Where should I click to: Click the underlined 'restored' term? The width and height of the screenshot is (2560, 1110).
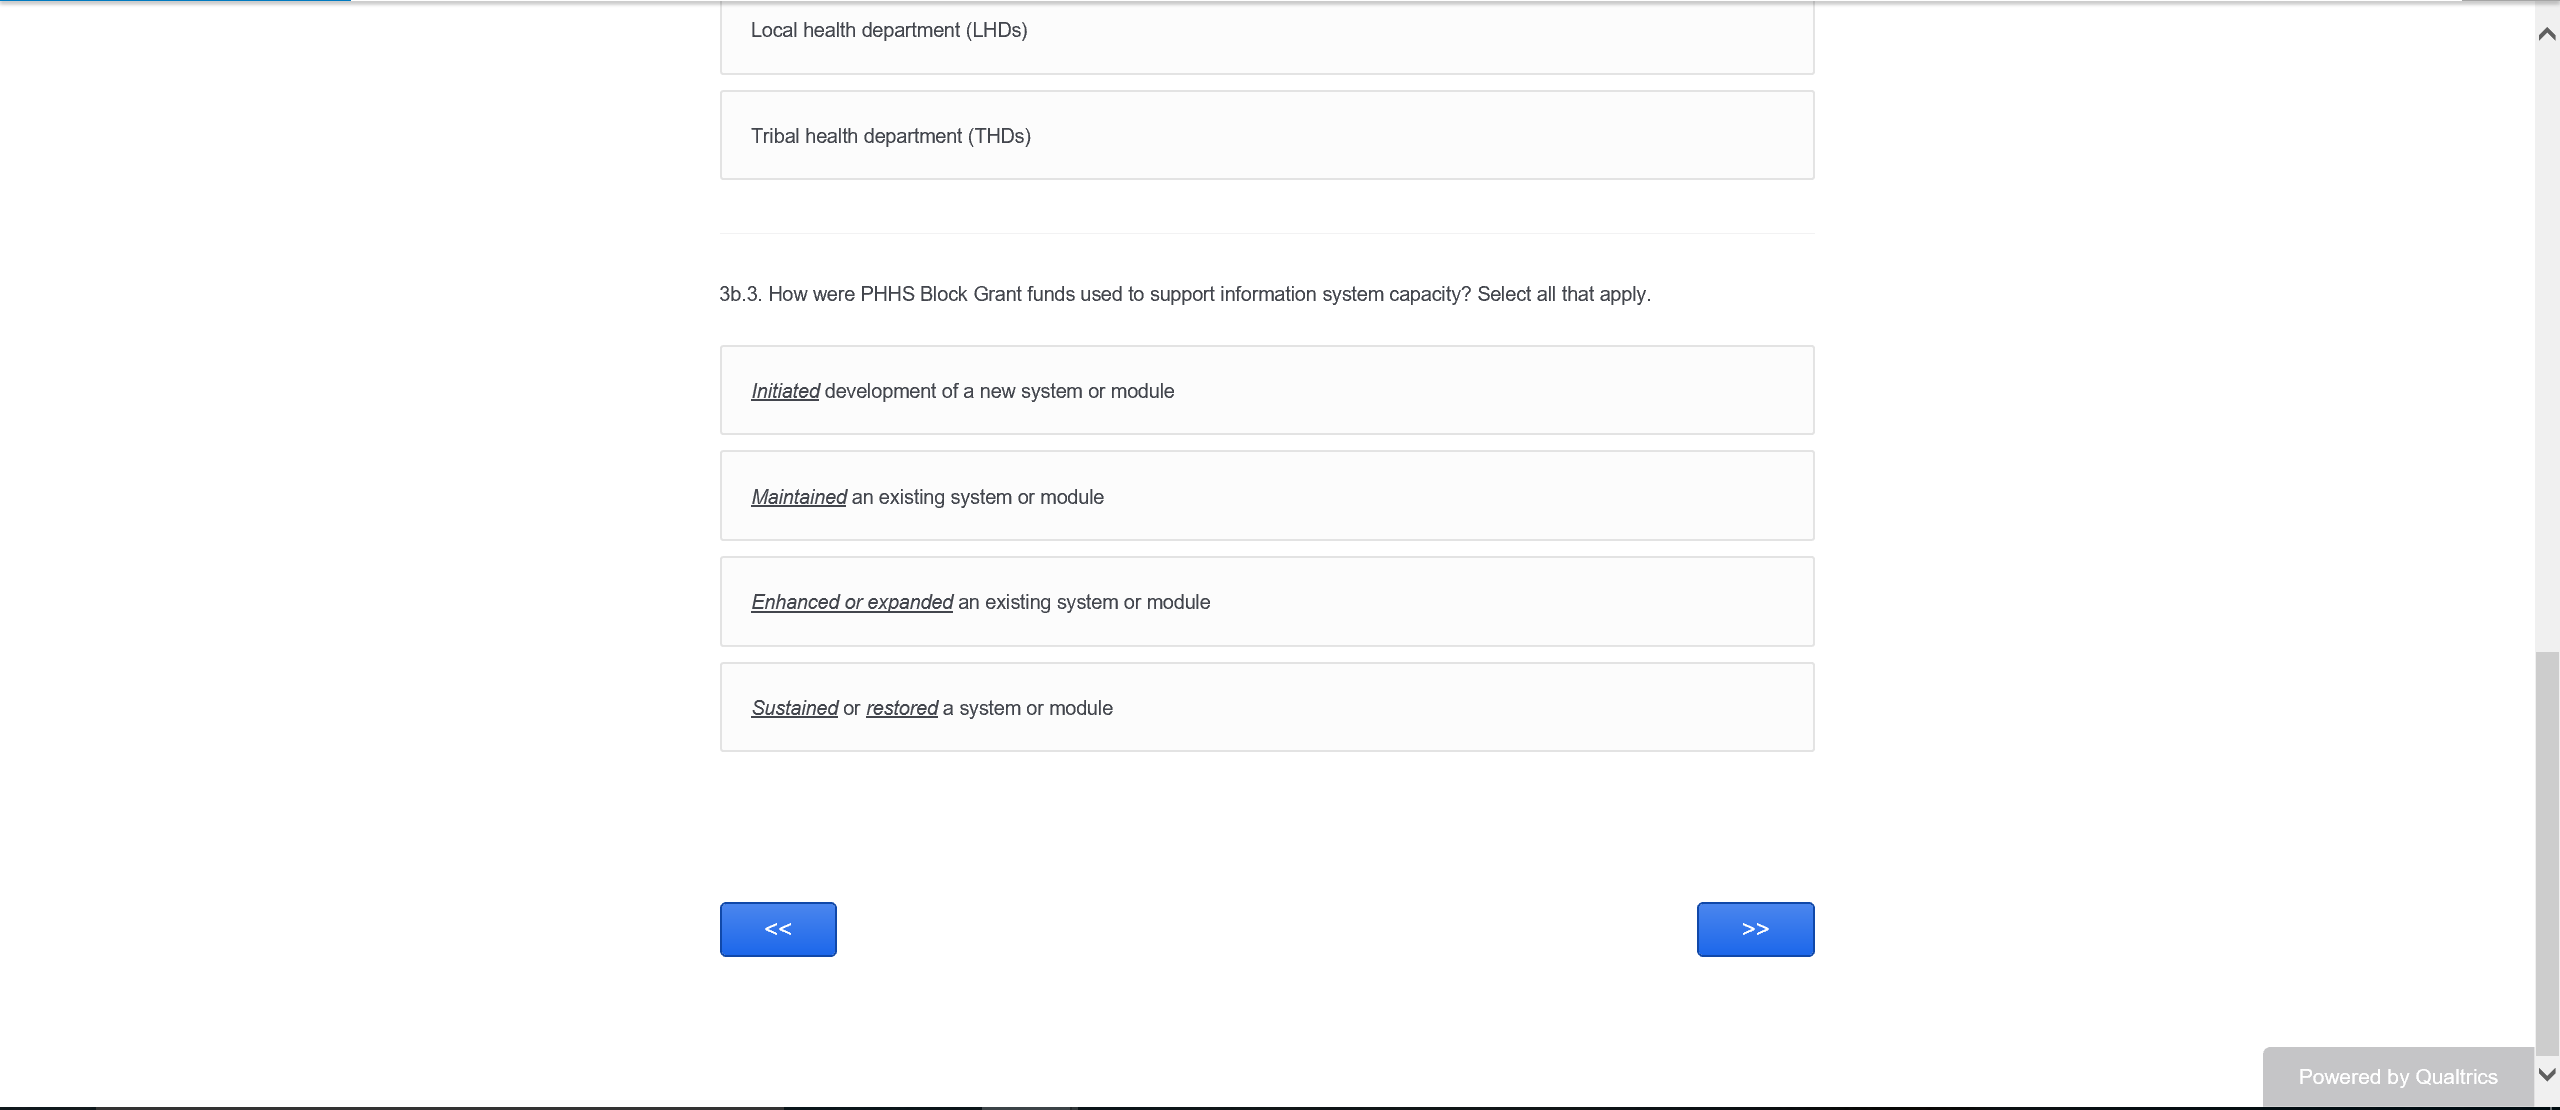pyautogui.click(x=901, y=709)
